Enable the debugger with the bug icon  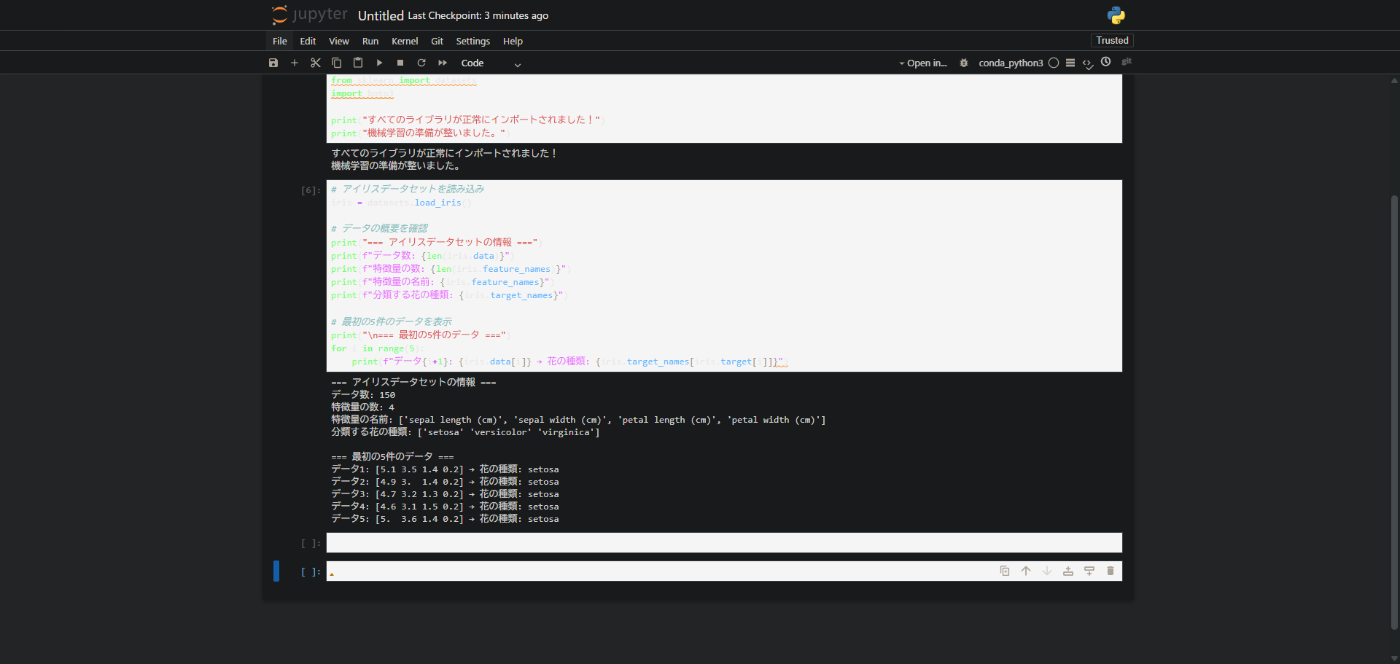click(964, 63)
